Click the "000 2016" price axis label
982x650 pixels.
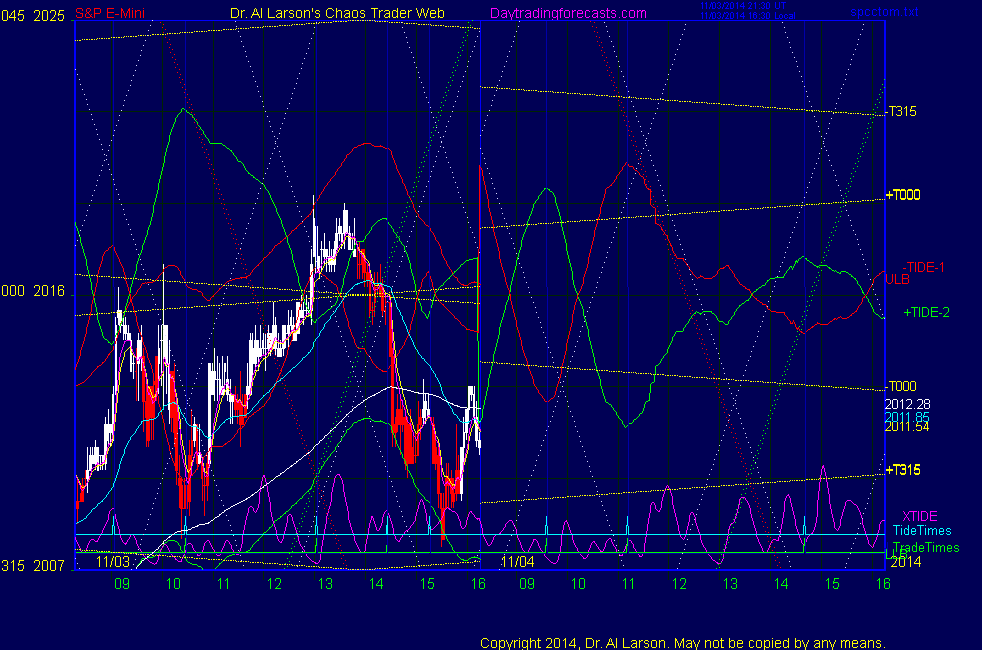33,291
